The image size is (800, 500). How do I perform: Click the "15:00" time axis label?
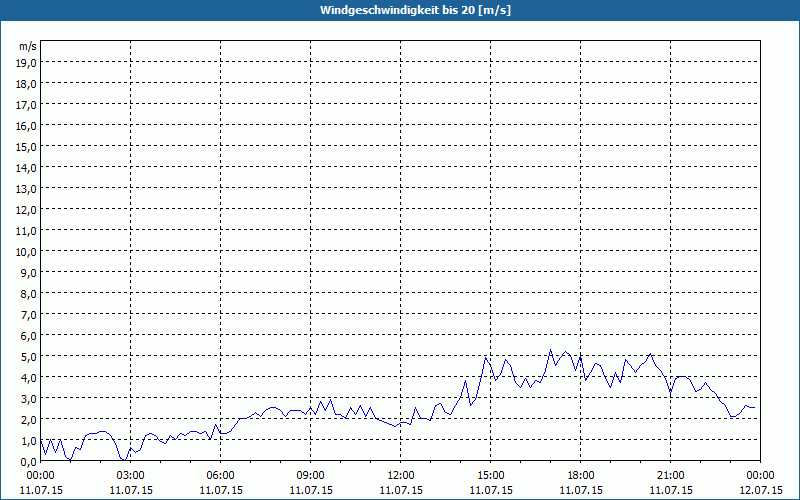pyautogui.click(x=491, y=476)
